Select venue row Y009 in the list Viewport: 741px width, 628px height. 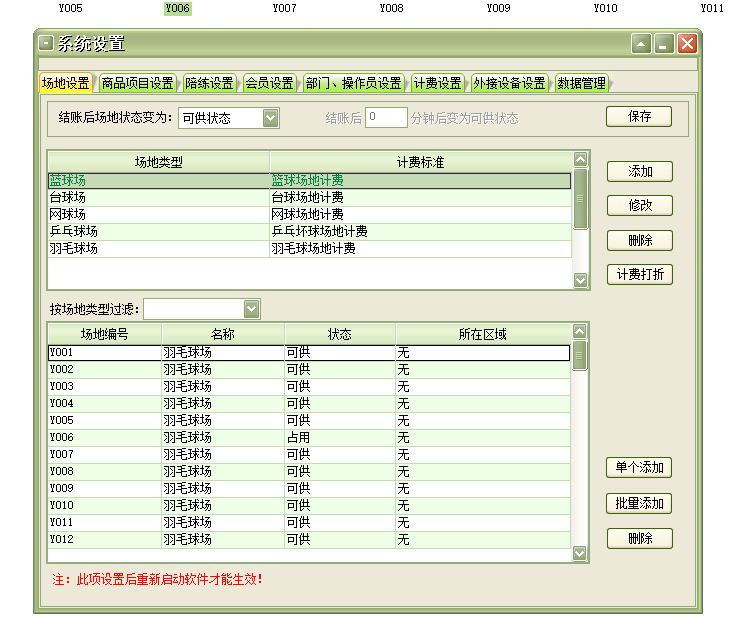309,489
